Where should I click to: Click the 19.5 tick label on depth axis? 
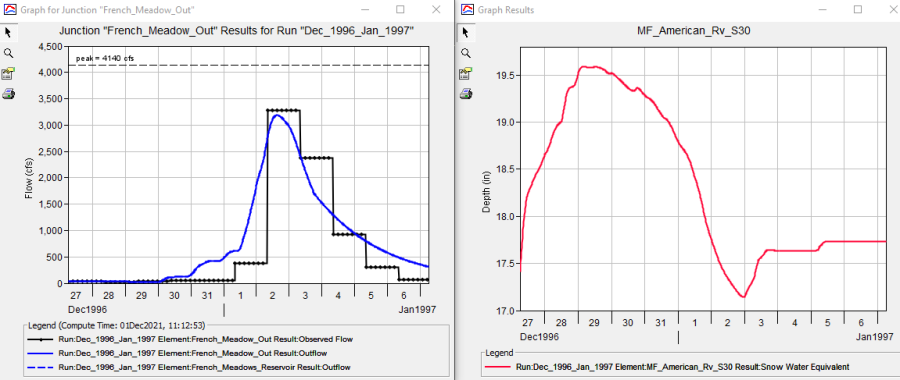506,76
